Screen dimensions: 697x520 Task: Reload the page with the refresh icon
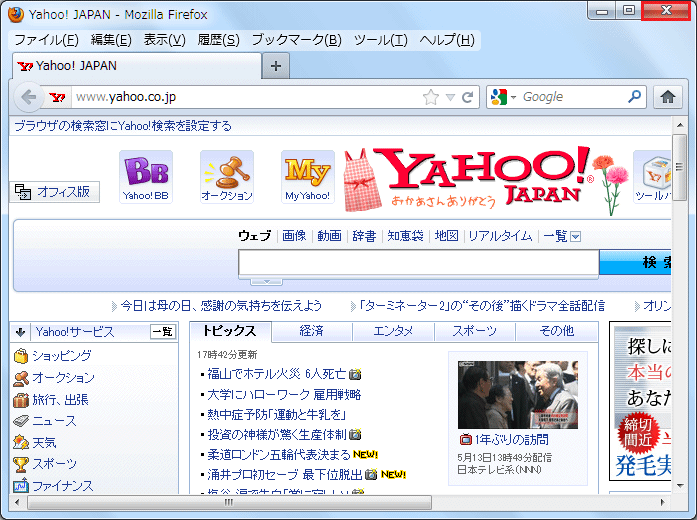467,97
